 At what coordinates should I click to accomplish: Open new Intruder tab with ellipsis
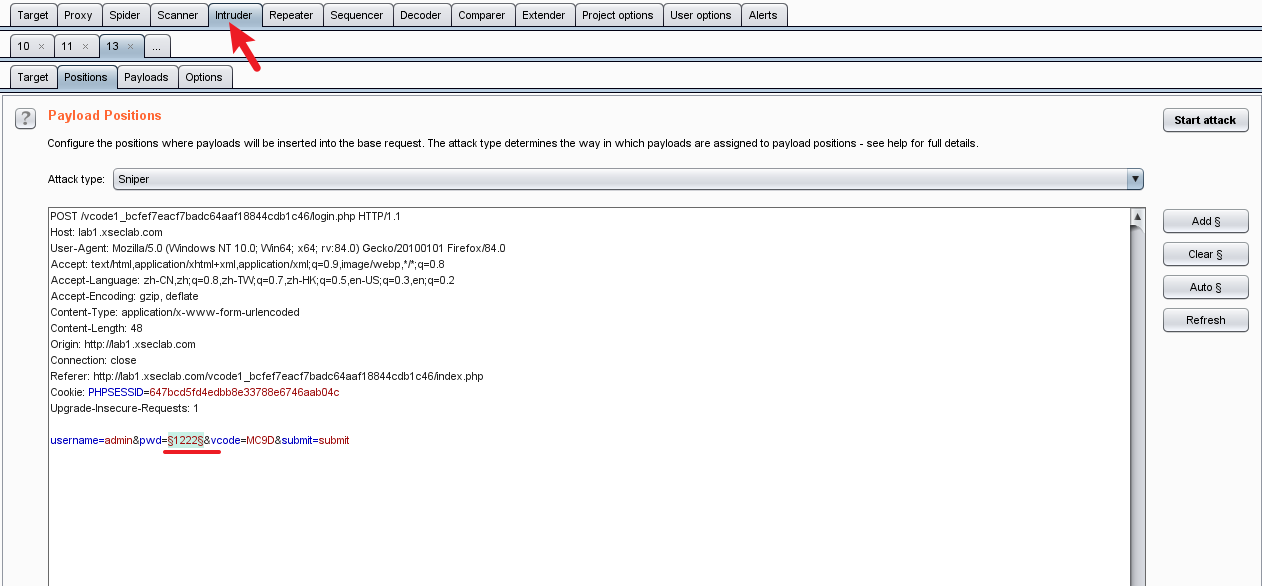[158, 46]
